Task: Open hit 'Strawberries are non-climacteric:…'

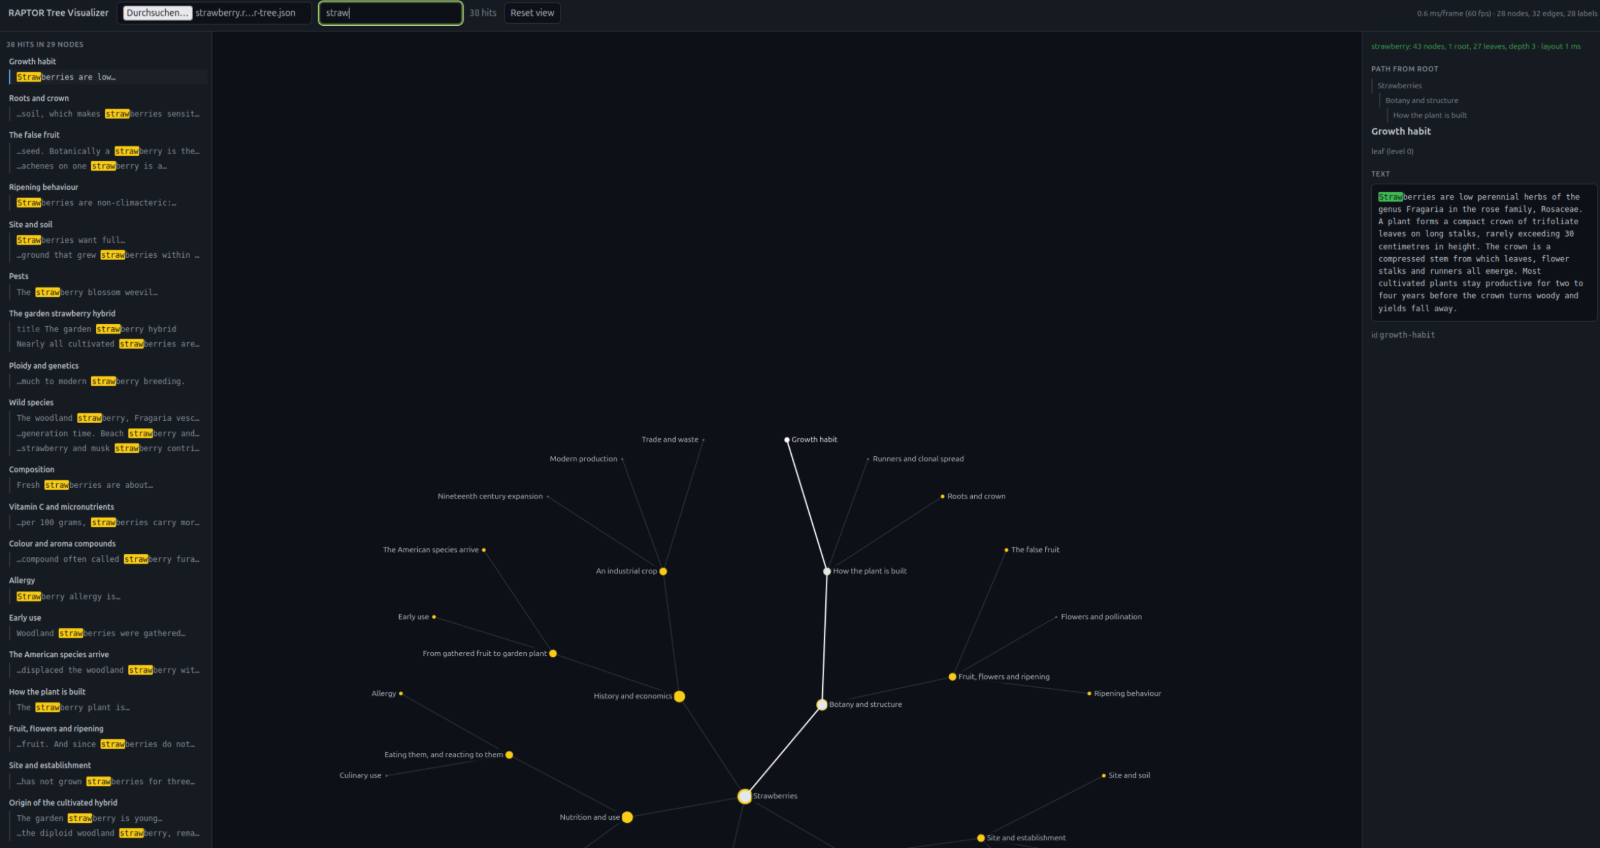Action: [109, 203]
